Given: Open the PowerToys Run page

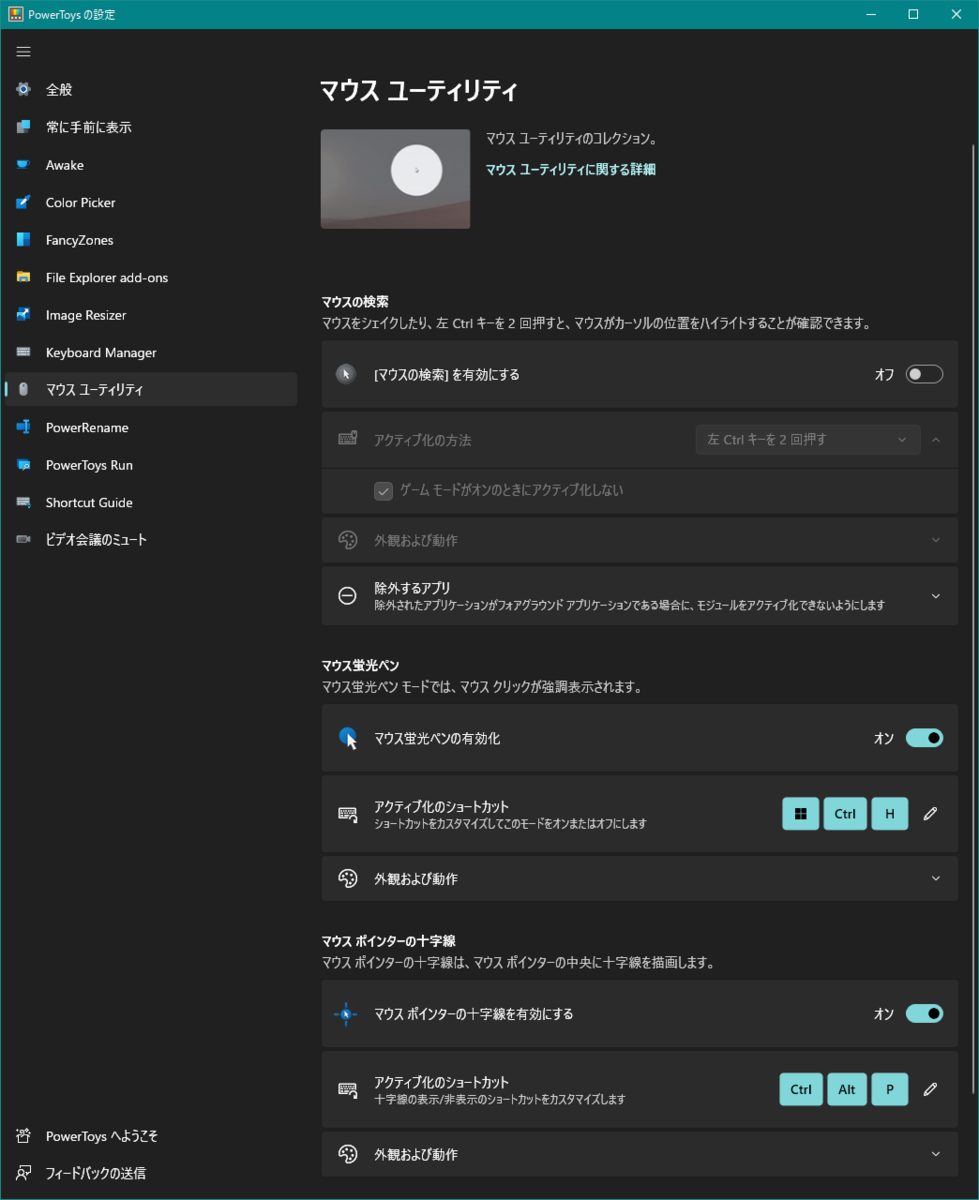Looking at the screenshot, I should click(151, 465).
